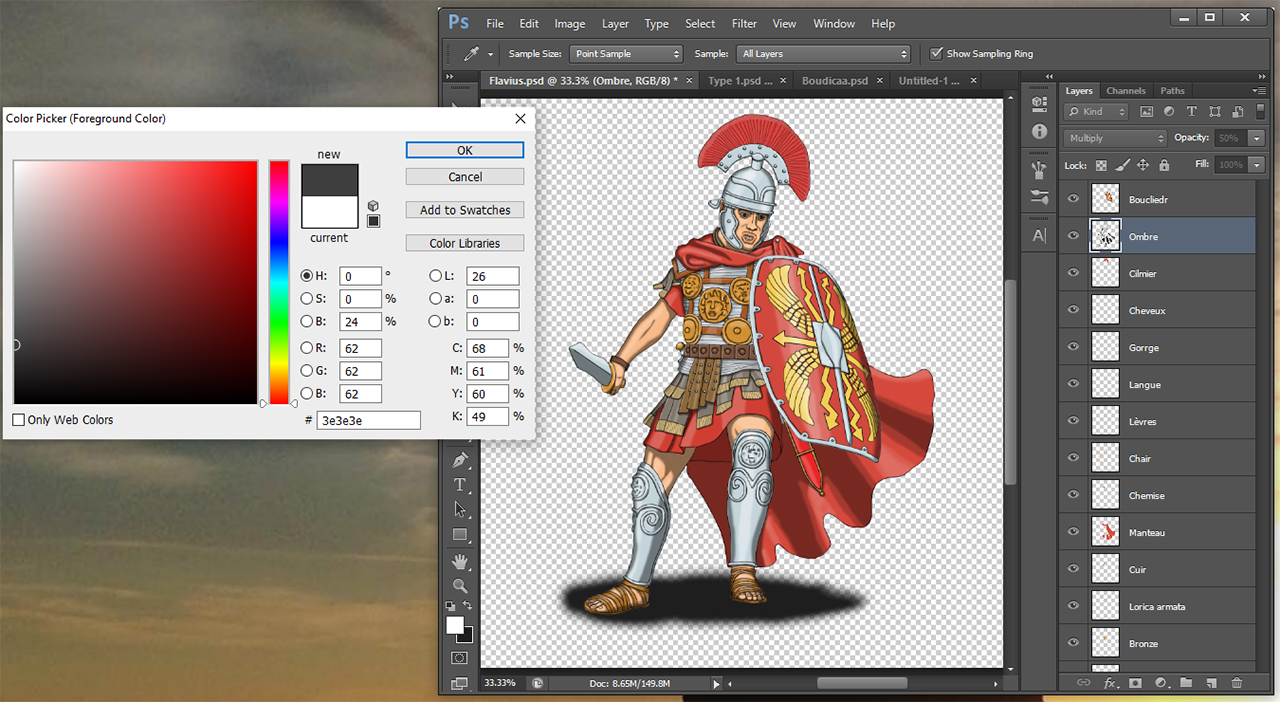Click the Add to Swatches button
The image size is (1280, 702).
465,210
